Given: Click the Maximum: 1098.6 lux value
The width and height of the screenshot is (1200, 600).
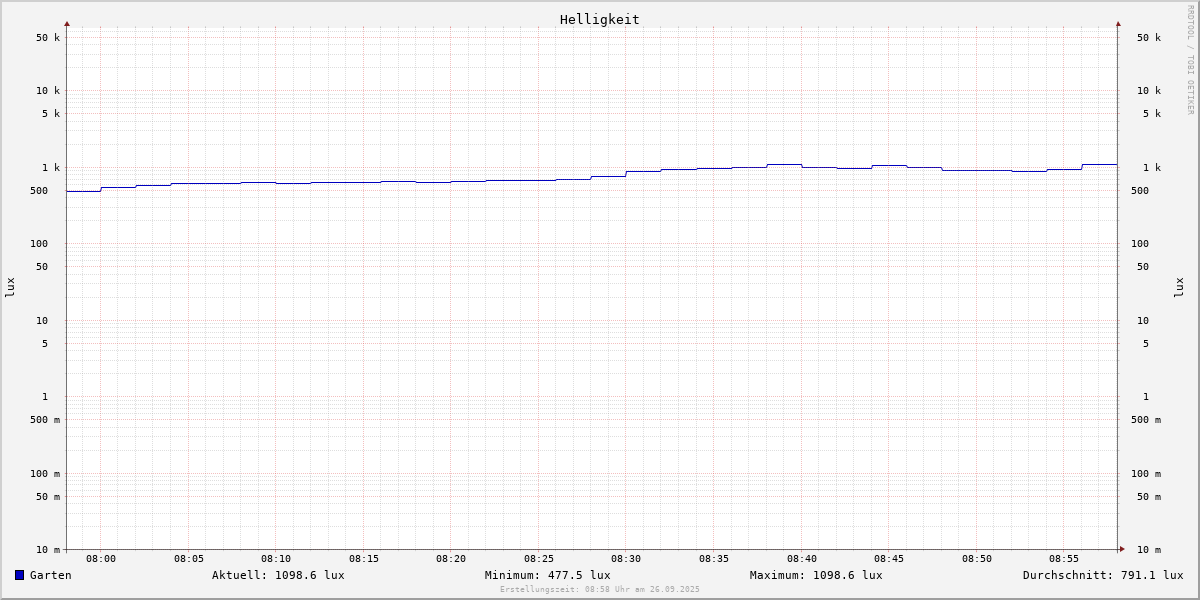Looking at the screenshot, I should [x=816, y=575].
